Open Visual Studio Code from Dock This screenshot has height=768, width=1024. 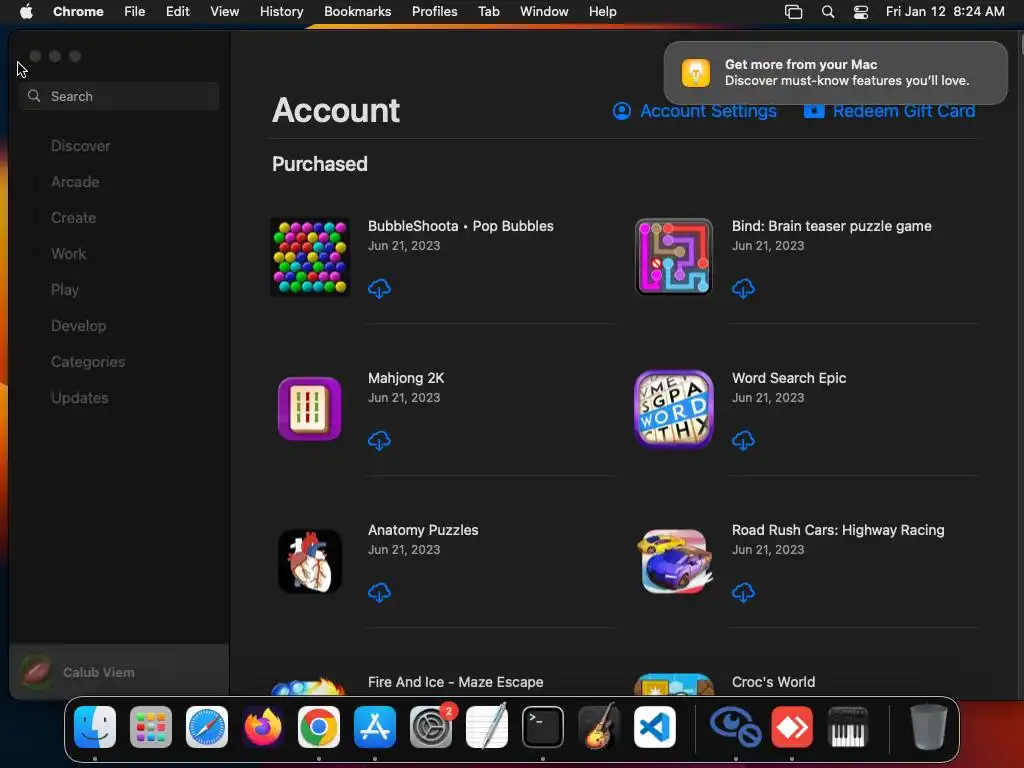(x=655, y=727)
